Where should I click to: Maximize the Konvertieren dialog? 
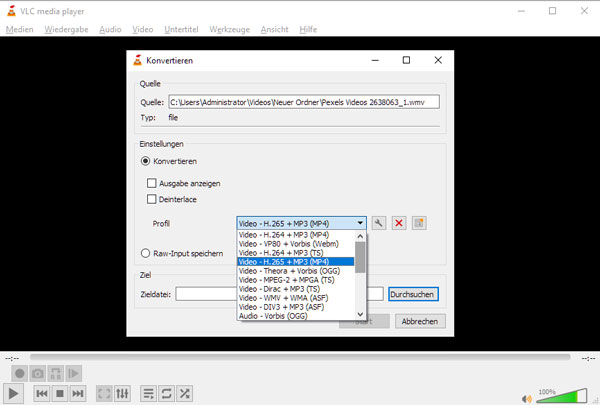406,60
